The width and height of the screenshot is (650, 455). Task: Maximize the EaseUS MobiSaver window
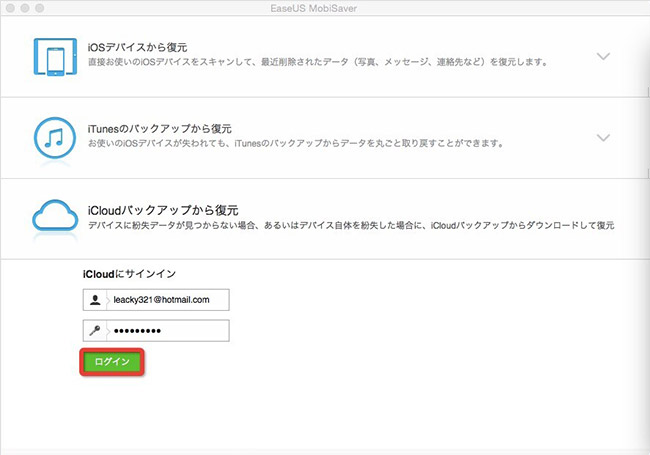(x=39, y=8)
